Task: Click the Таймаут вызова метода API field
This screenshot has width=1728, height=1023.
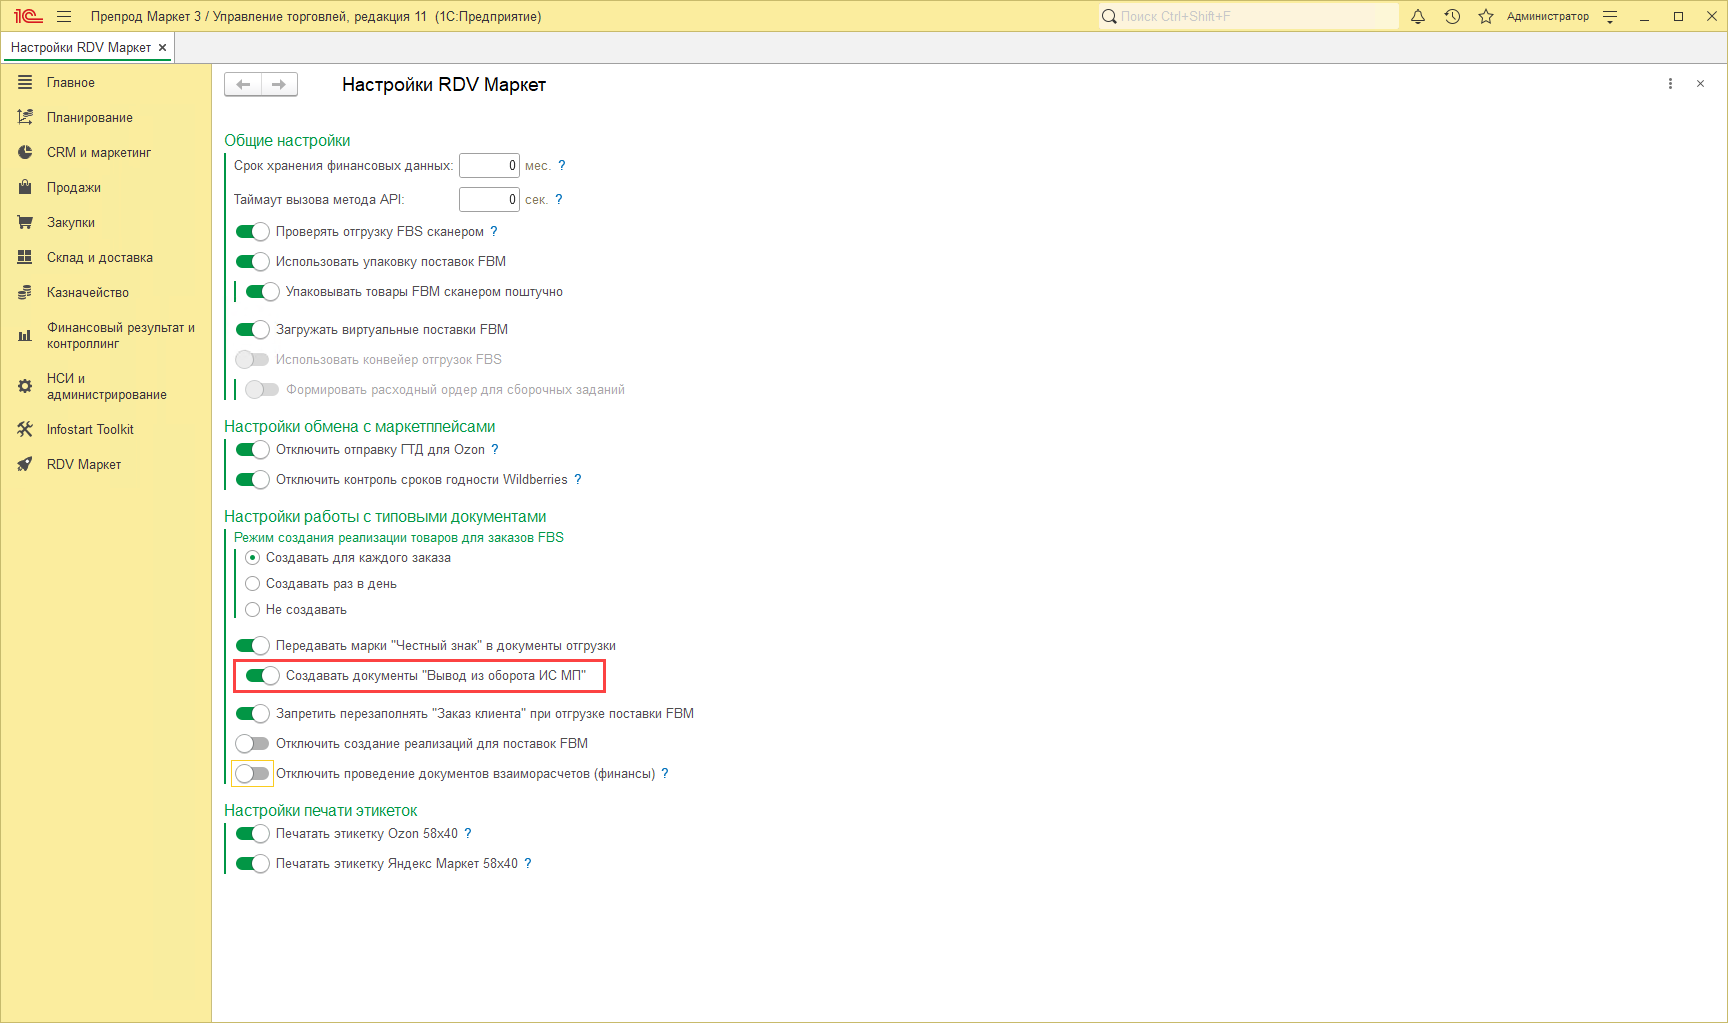Action: [x=489, y=199]
